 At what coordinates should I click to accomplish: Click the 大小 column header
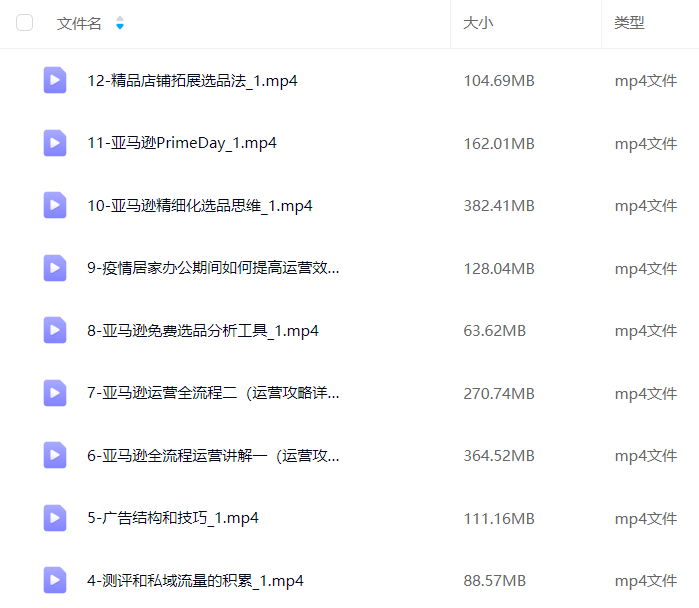click(x=478, y=23)
